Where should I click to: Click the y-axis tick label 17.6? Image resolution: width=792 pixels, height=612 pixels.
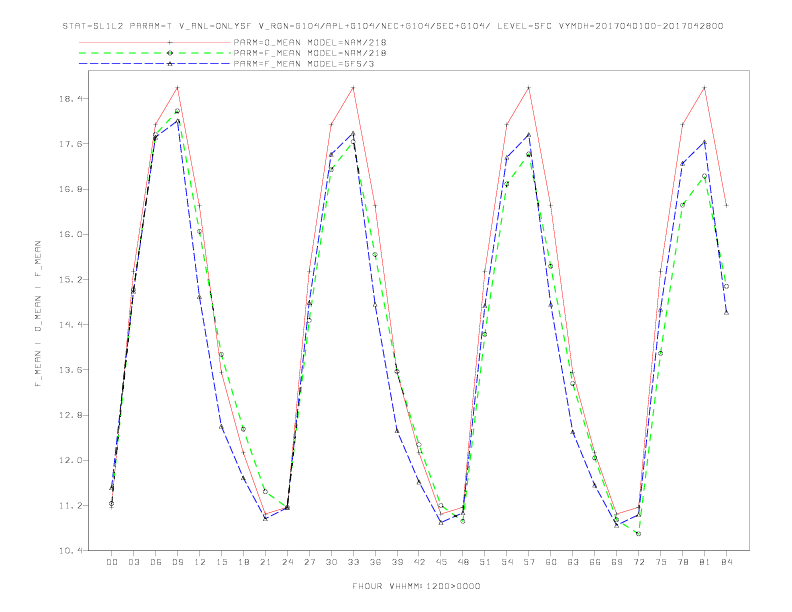click(69, 144)
